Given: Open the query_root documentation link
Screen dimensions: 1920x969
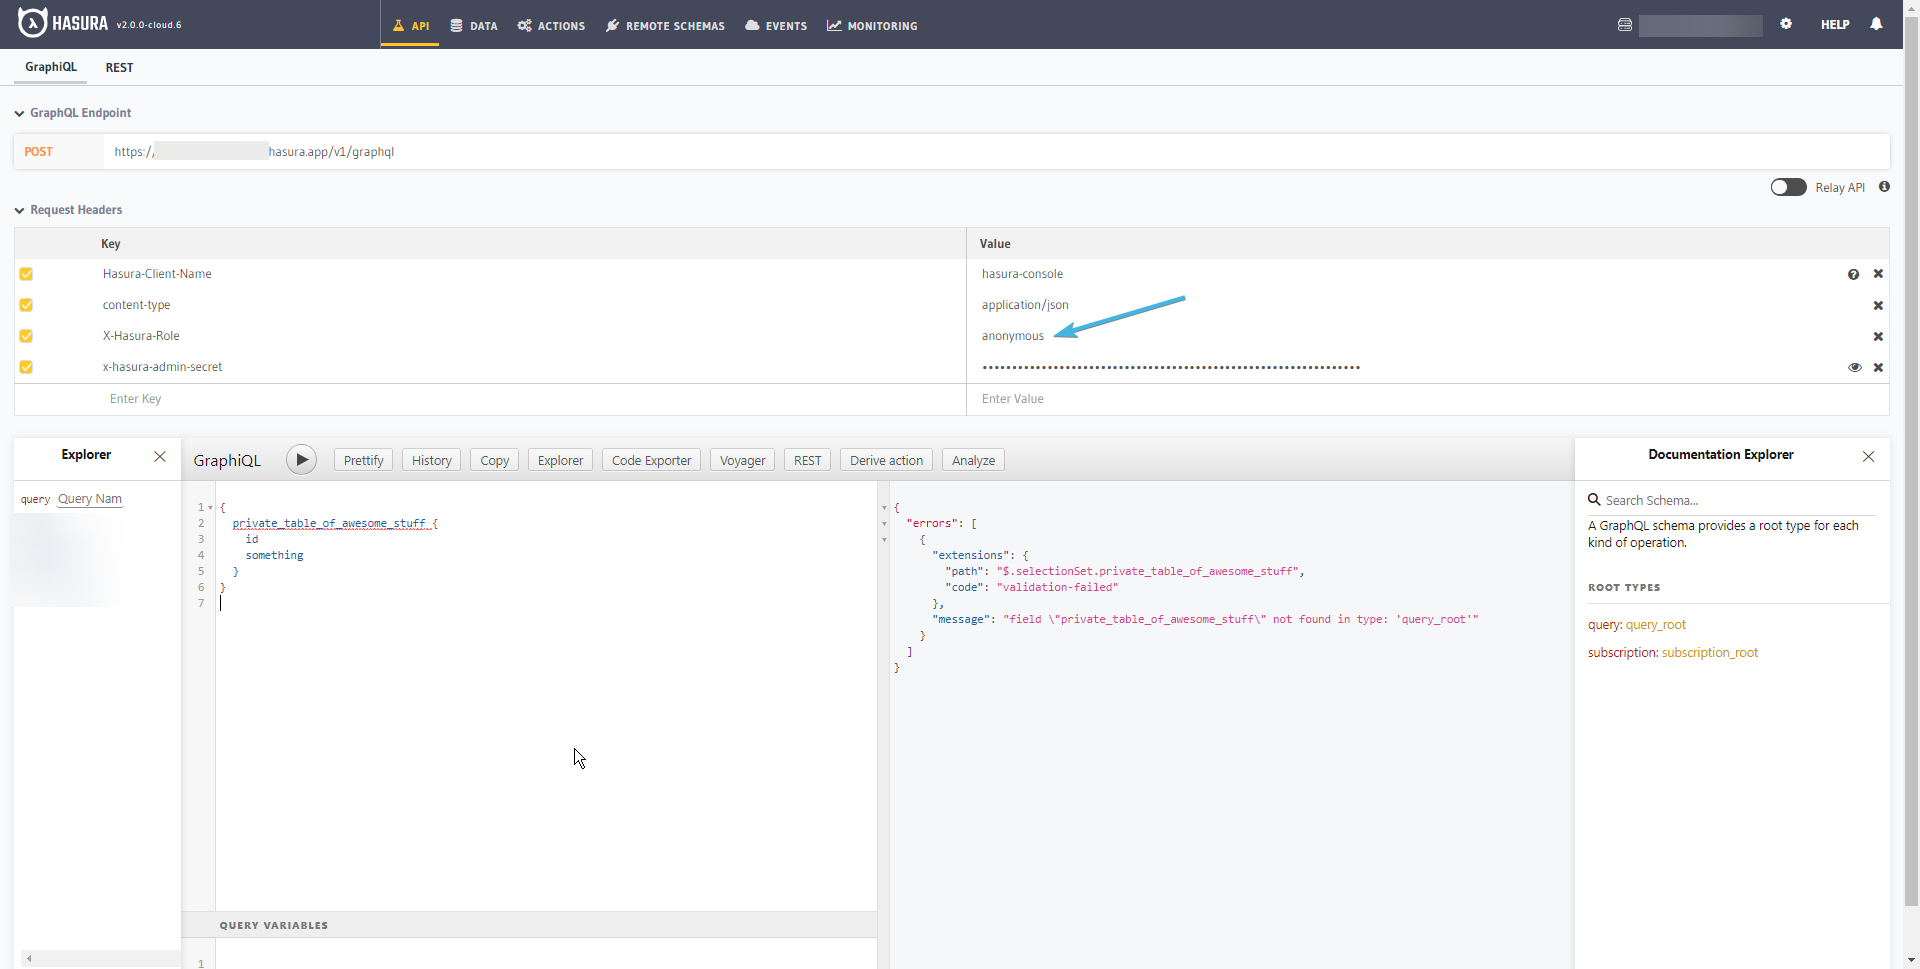Looking at the screenshot, I should pyautogui.click(x=1657, y=624).
